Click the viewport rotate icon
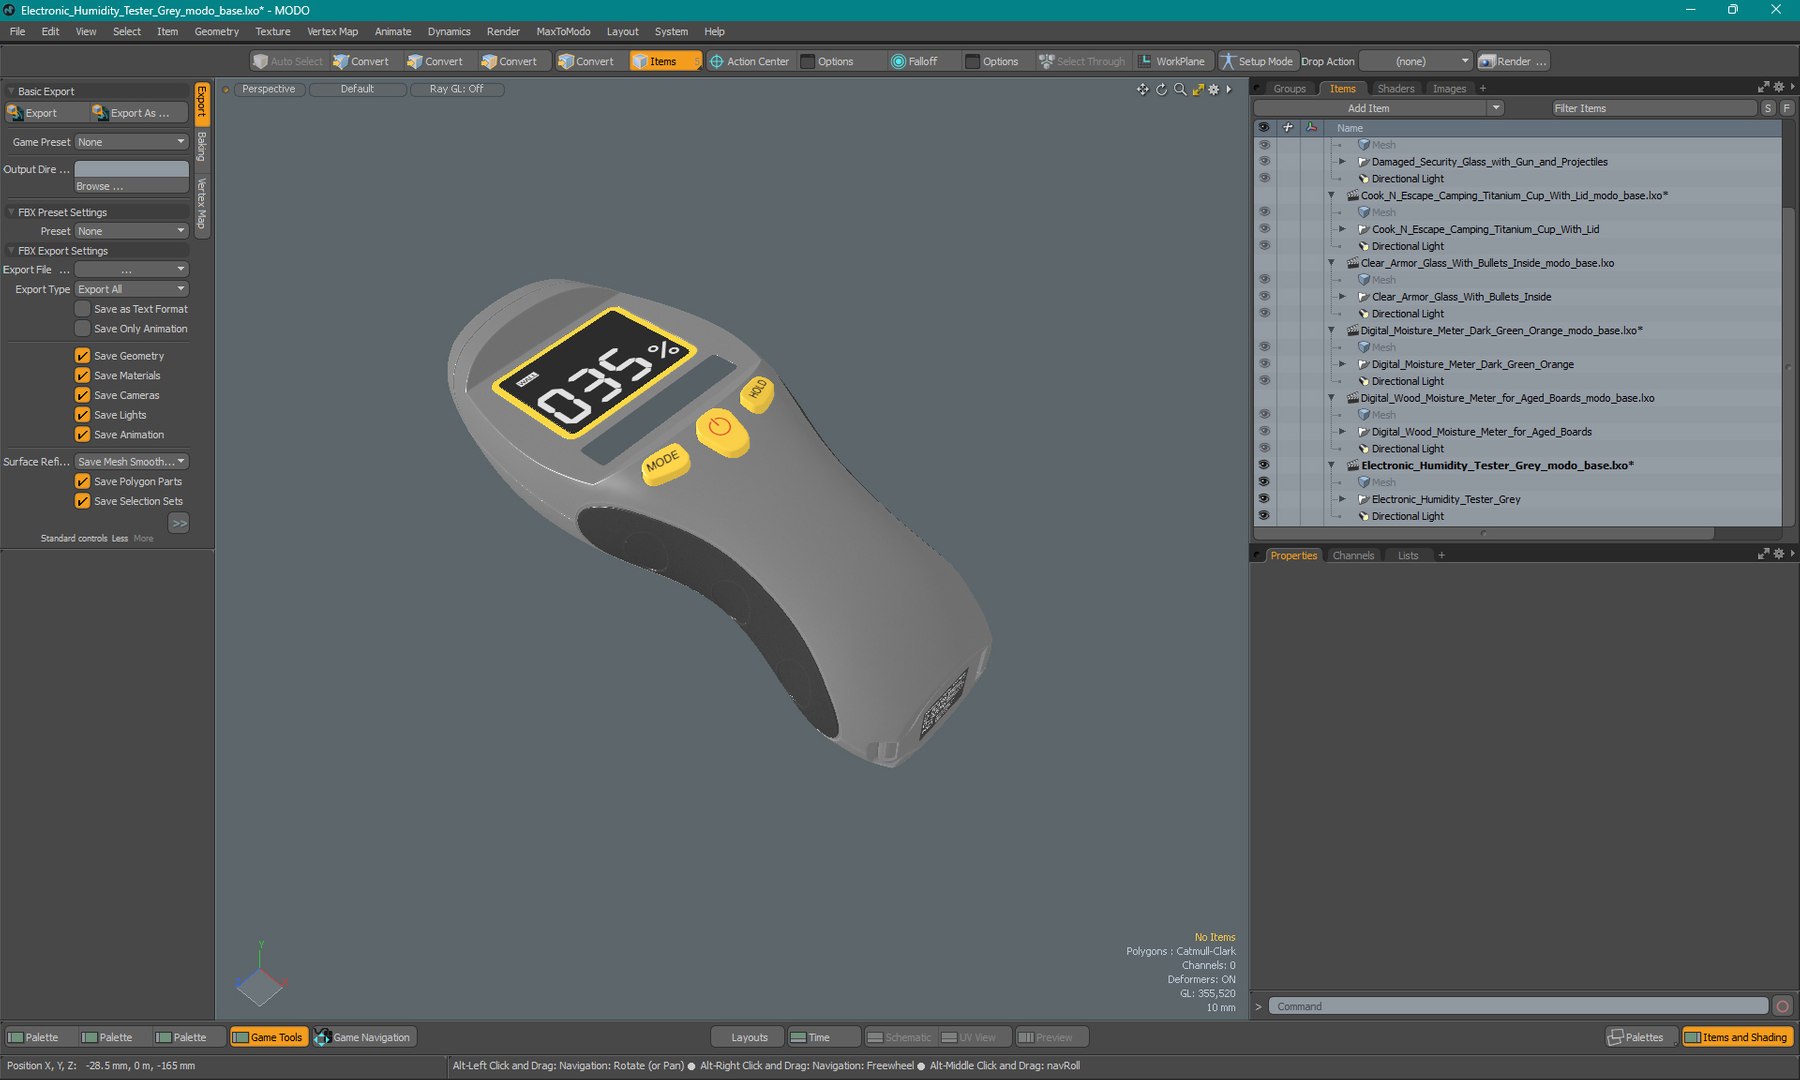Viewport: 1800px width, 1080px height. (x=1161, y=89)
